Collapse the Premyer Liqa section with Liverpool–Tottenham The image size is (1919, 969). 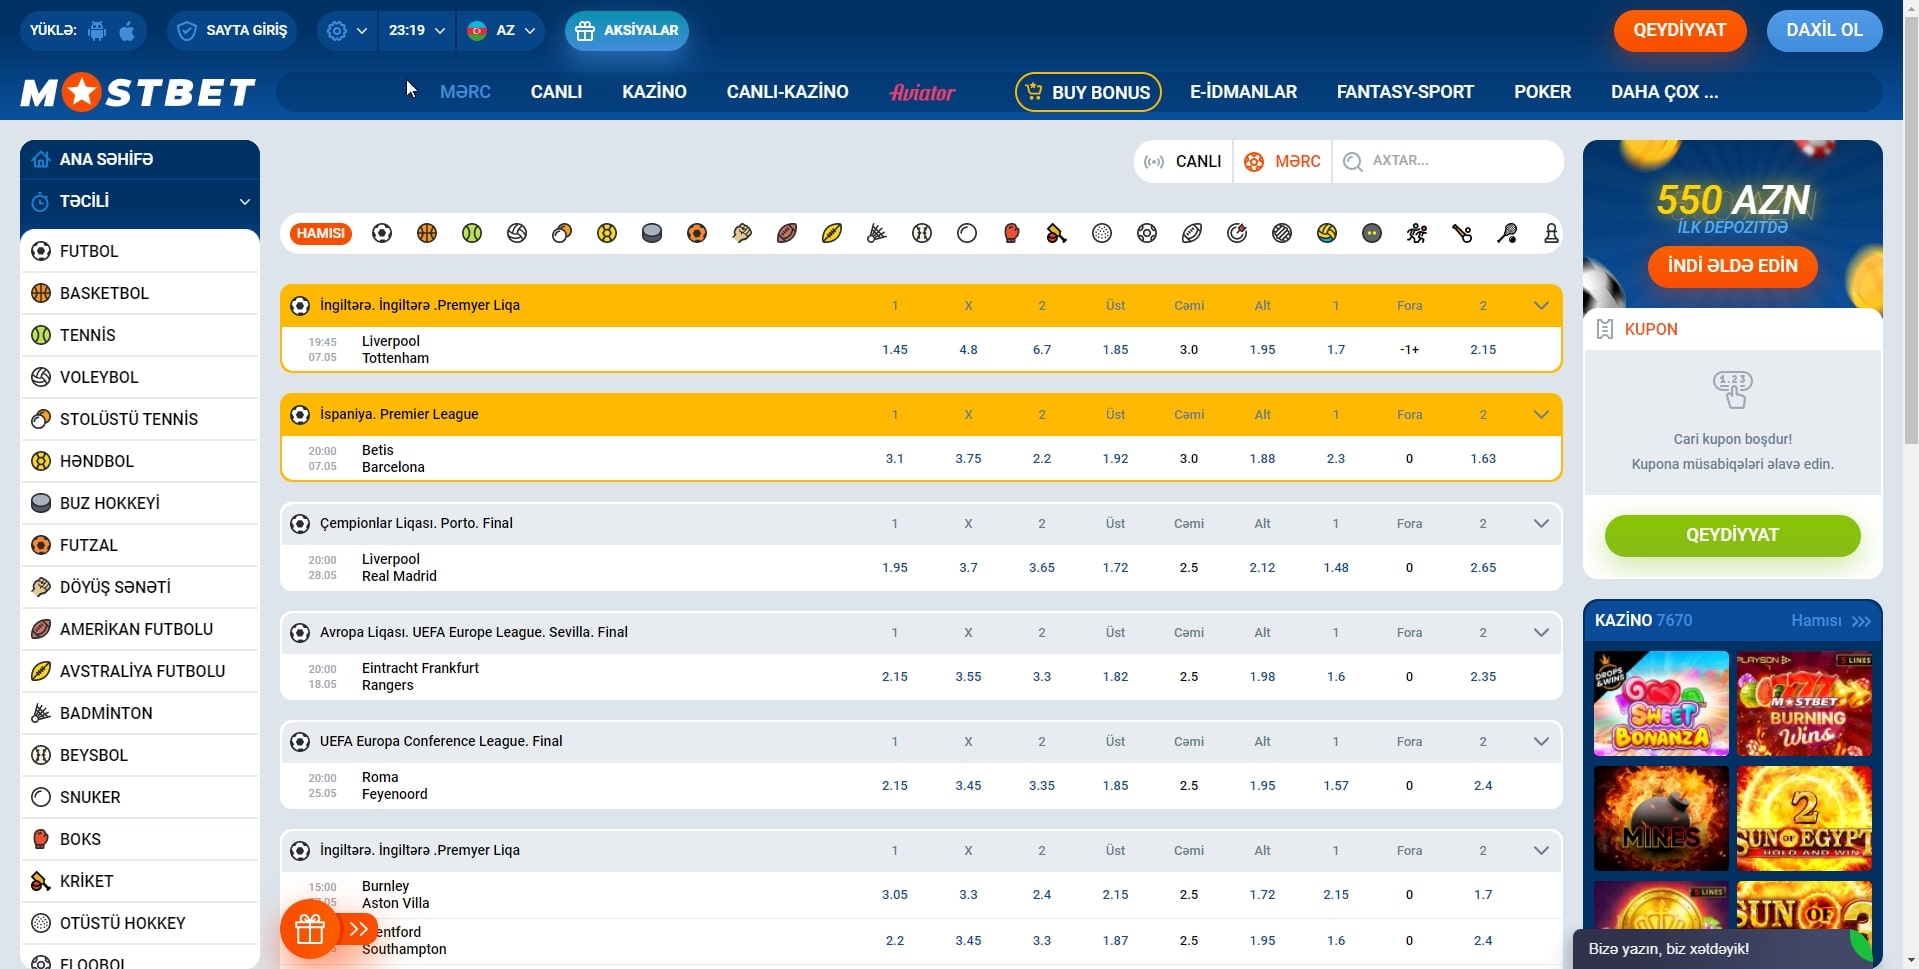click(1541, 305)
